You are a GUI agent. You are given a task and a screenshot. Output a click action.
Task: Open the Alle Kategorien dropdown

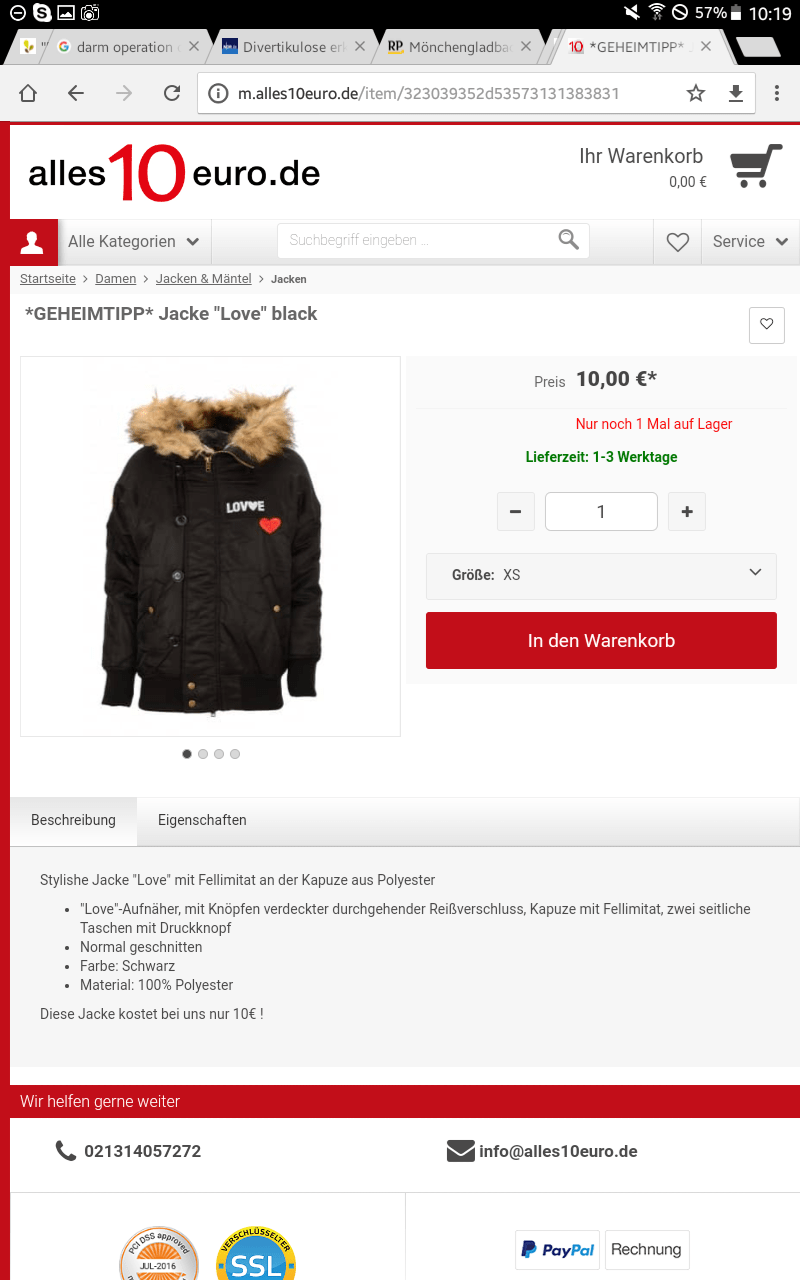(134, 242)
